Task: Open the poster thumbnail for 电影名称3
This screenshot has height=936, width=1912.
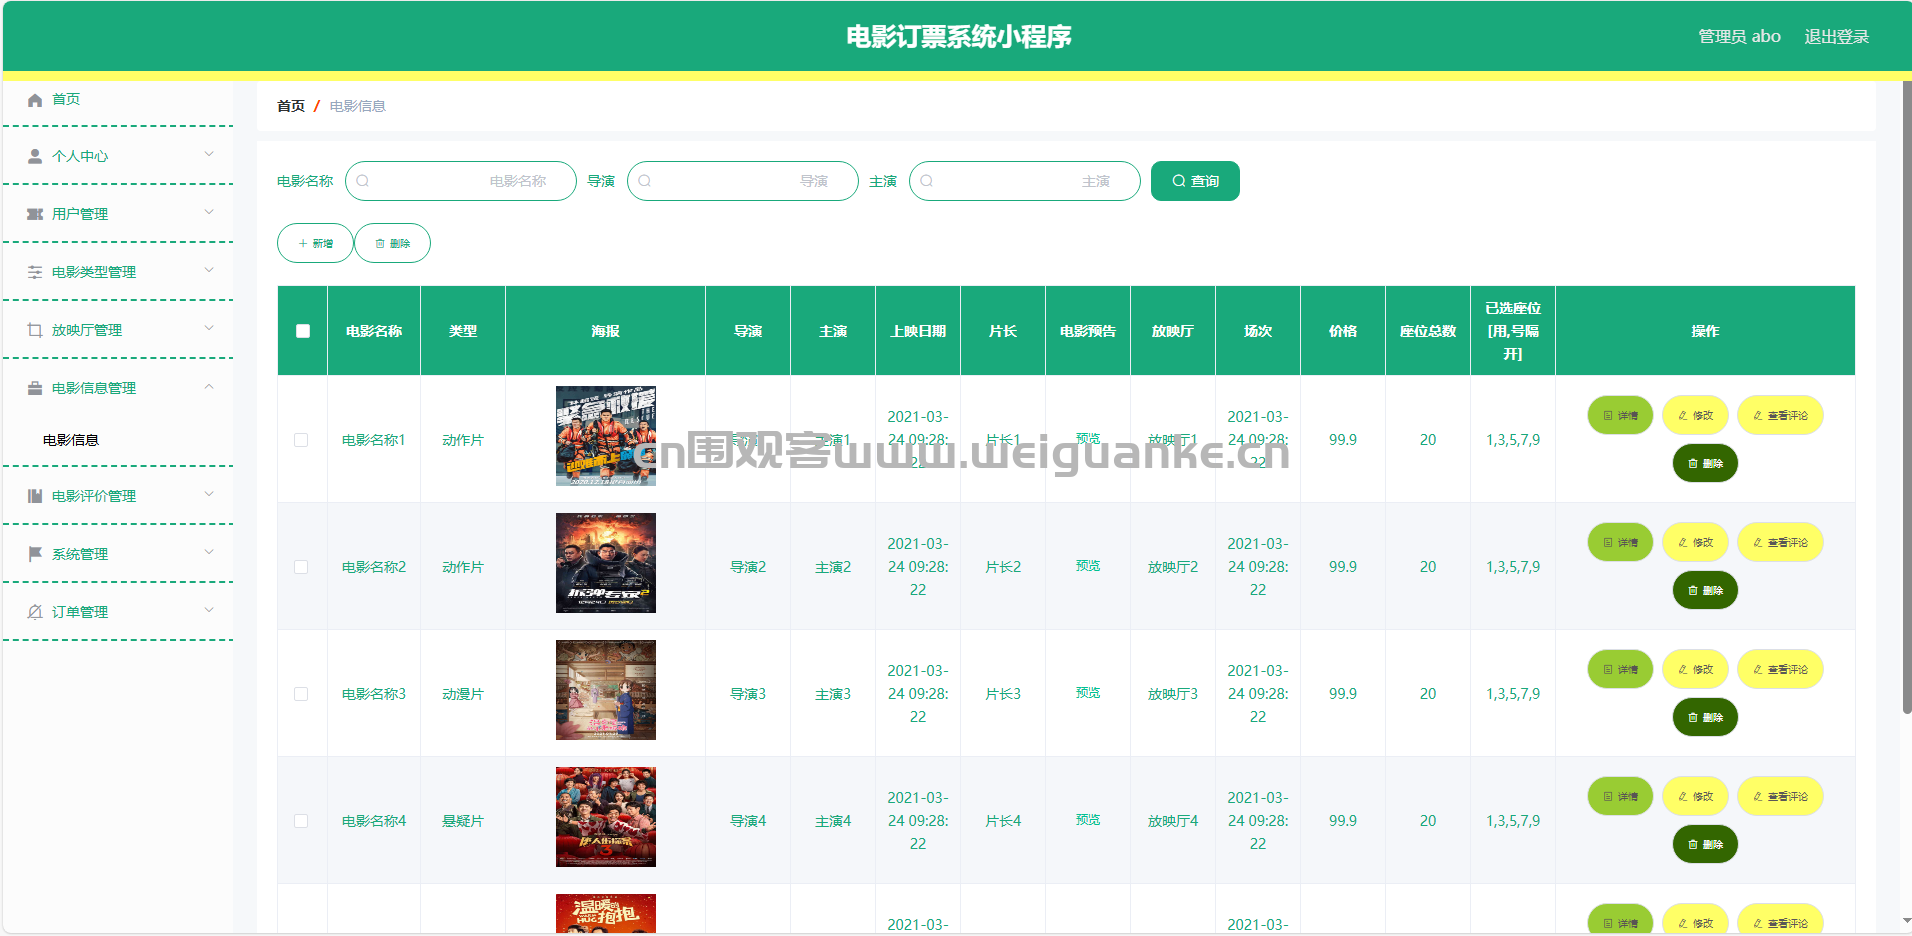Action: coord(606,690)
